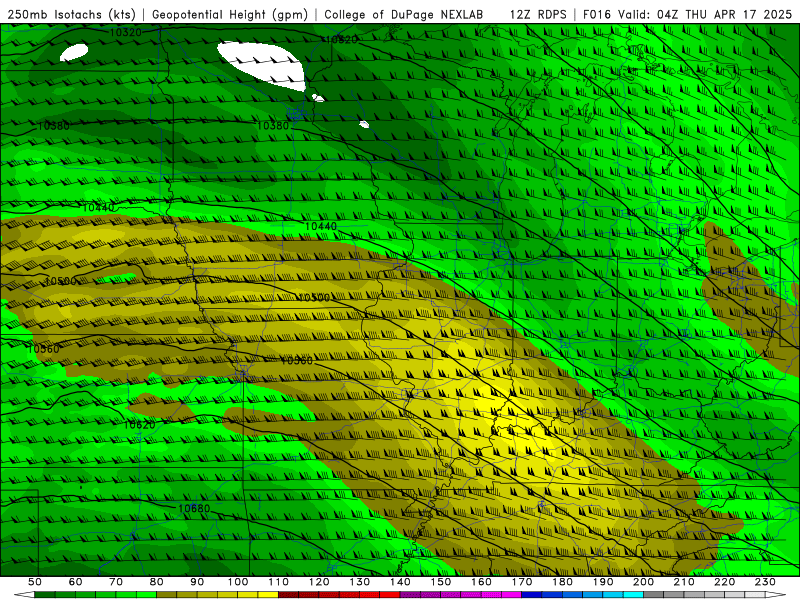Click the 'Valid: 04Z THU APR 17 2025' text
The height and width of the screenshot is (600, 800).
click(x=705, y=15)
